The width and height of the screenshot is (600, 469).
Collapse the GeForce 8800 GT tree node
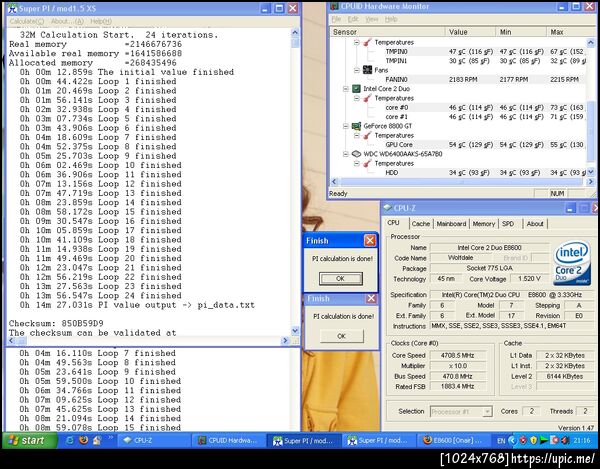(346, 126)
